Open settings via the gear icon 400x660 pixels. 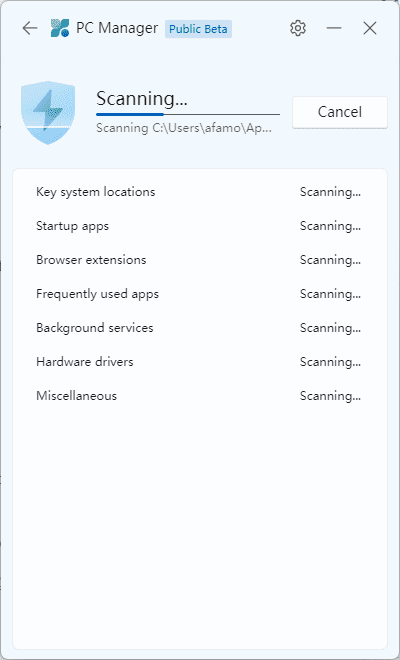coord(298,28)
